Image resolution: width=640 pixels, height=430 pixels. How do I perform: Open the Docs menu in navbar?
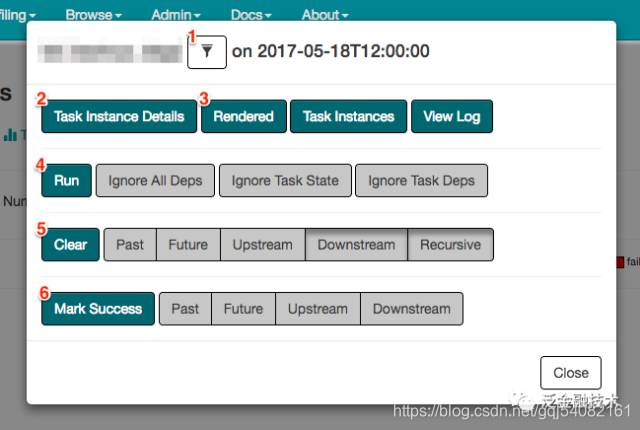click(251, 15)
